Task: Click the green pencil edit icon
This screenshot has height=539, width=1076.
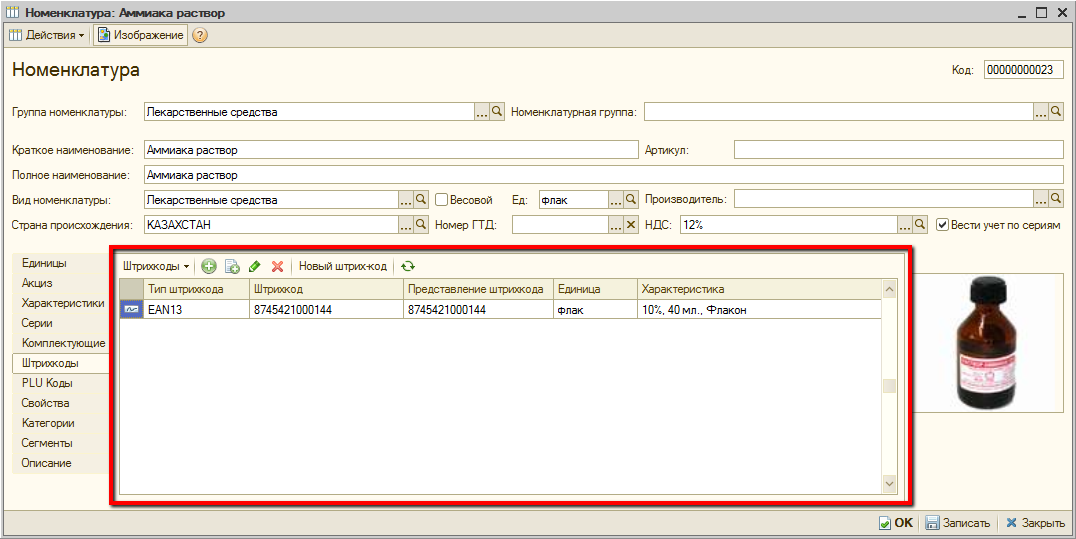Action: pos(255,267)
